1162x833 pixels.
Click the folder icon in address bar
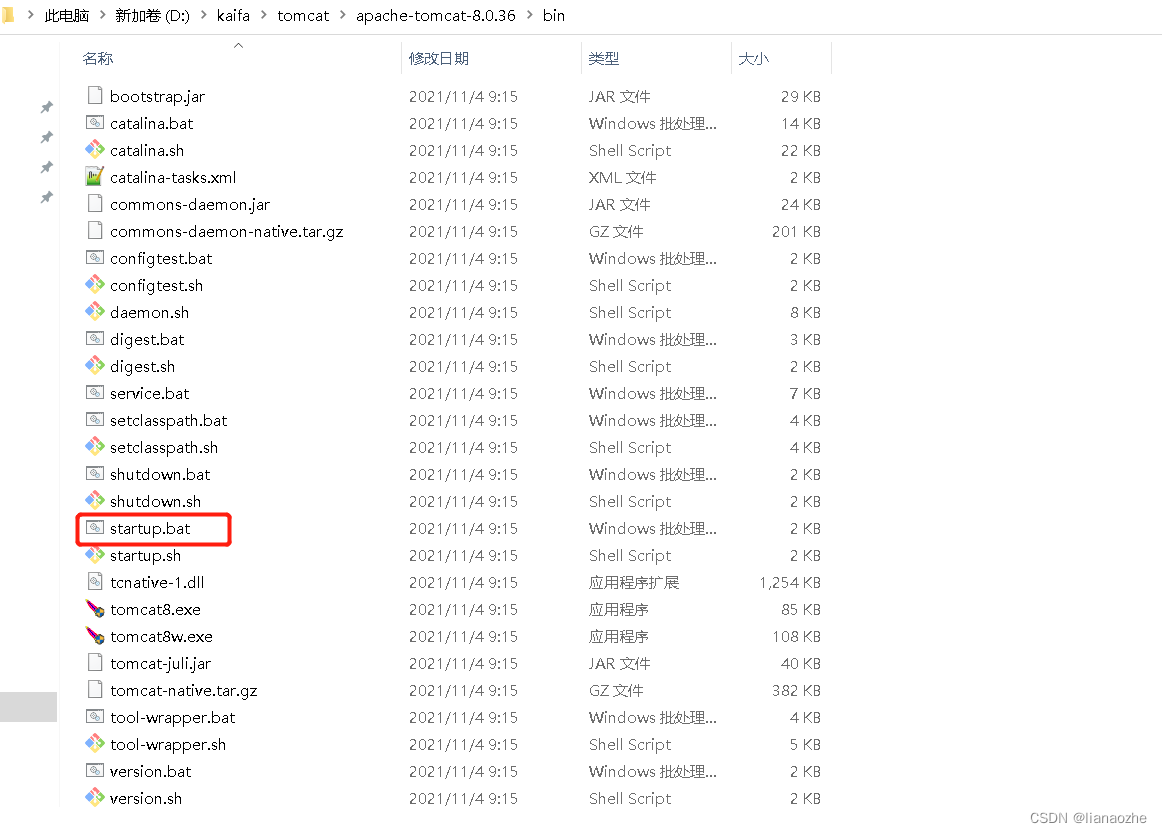tap(8, 16)
